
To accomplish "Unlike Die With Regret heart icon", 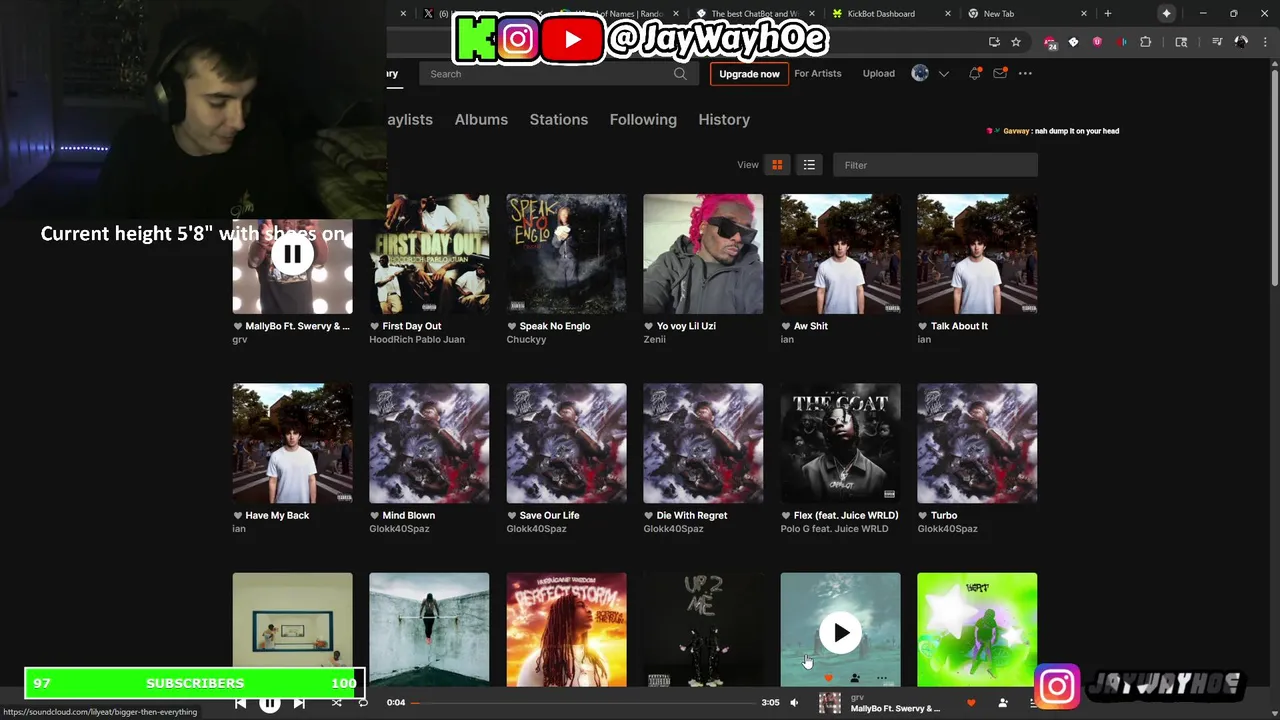I will click(x=648, y=515).
